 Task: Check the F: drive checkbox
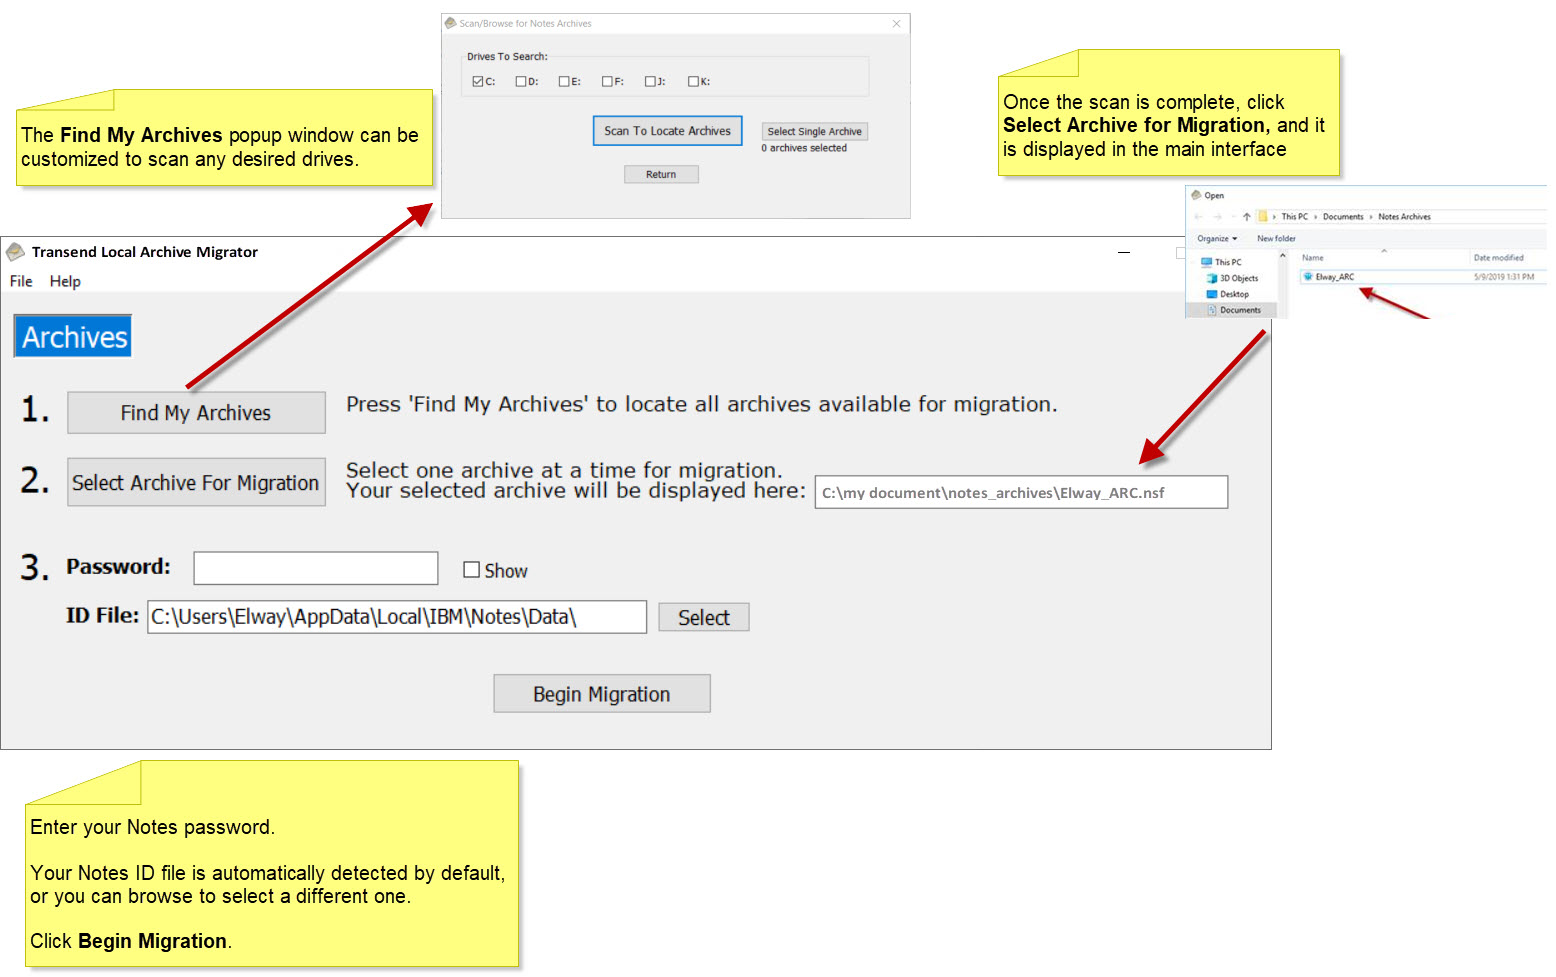pos(607,82)
